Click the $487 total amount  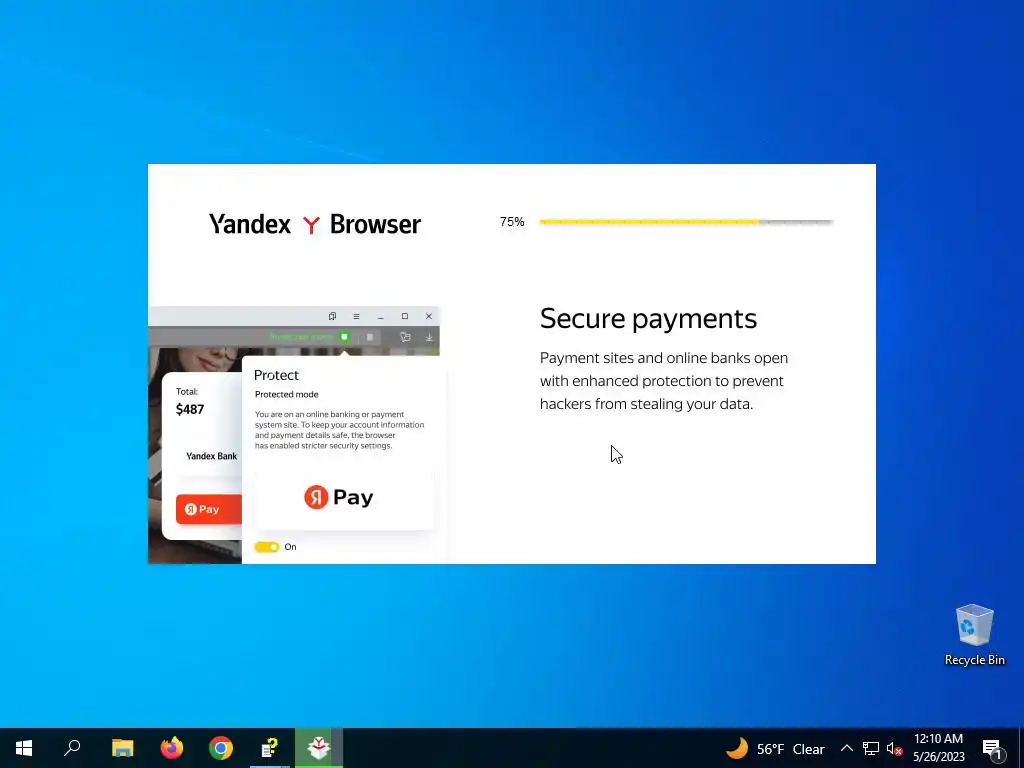click(x=190, y=409)
